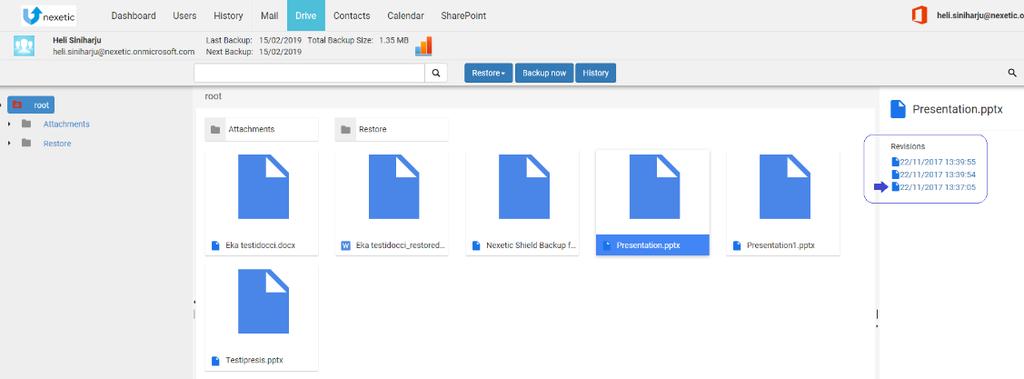Click the search magnifier button next to search field

436,73
